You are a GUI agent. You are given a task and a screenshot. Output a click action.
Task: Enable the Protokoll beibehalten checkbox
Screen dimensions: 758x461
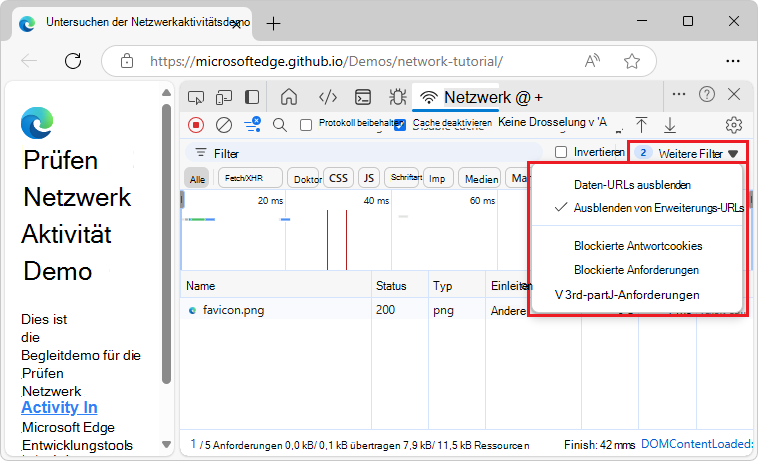click(x=306, y=125)
